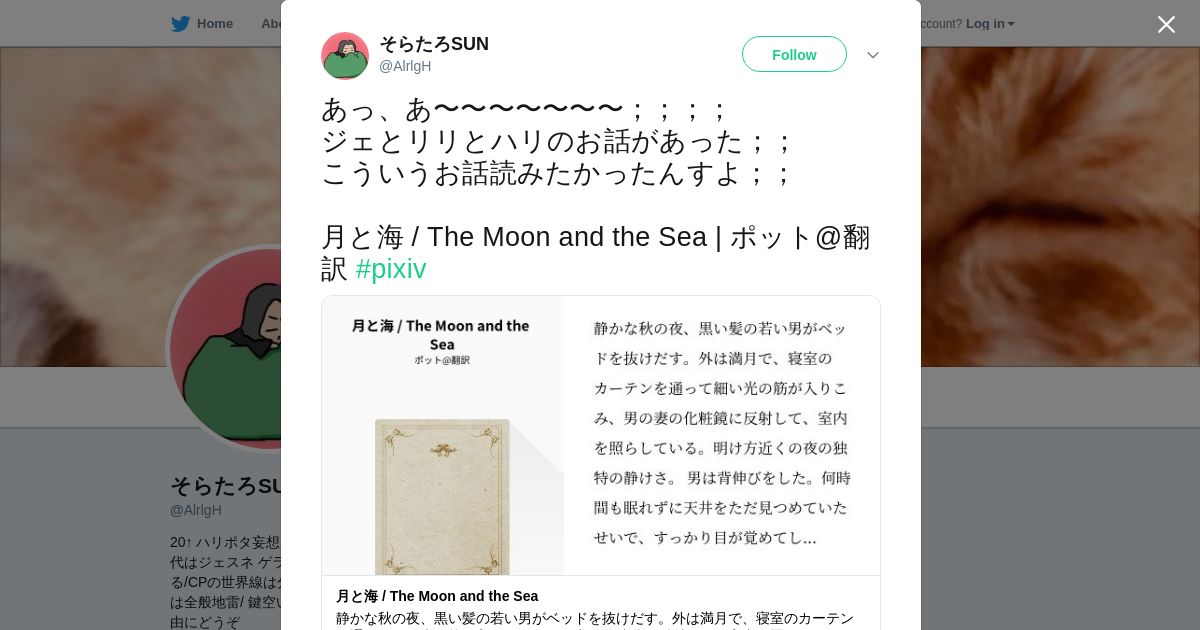Open the Home link in navigation bar
This screenshot has width=1200, height=630.
click(214, 24)
